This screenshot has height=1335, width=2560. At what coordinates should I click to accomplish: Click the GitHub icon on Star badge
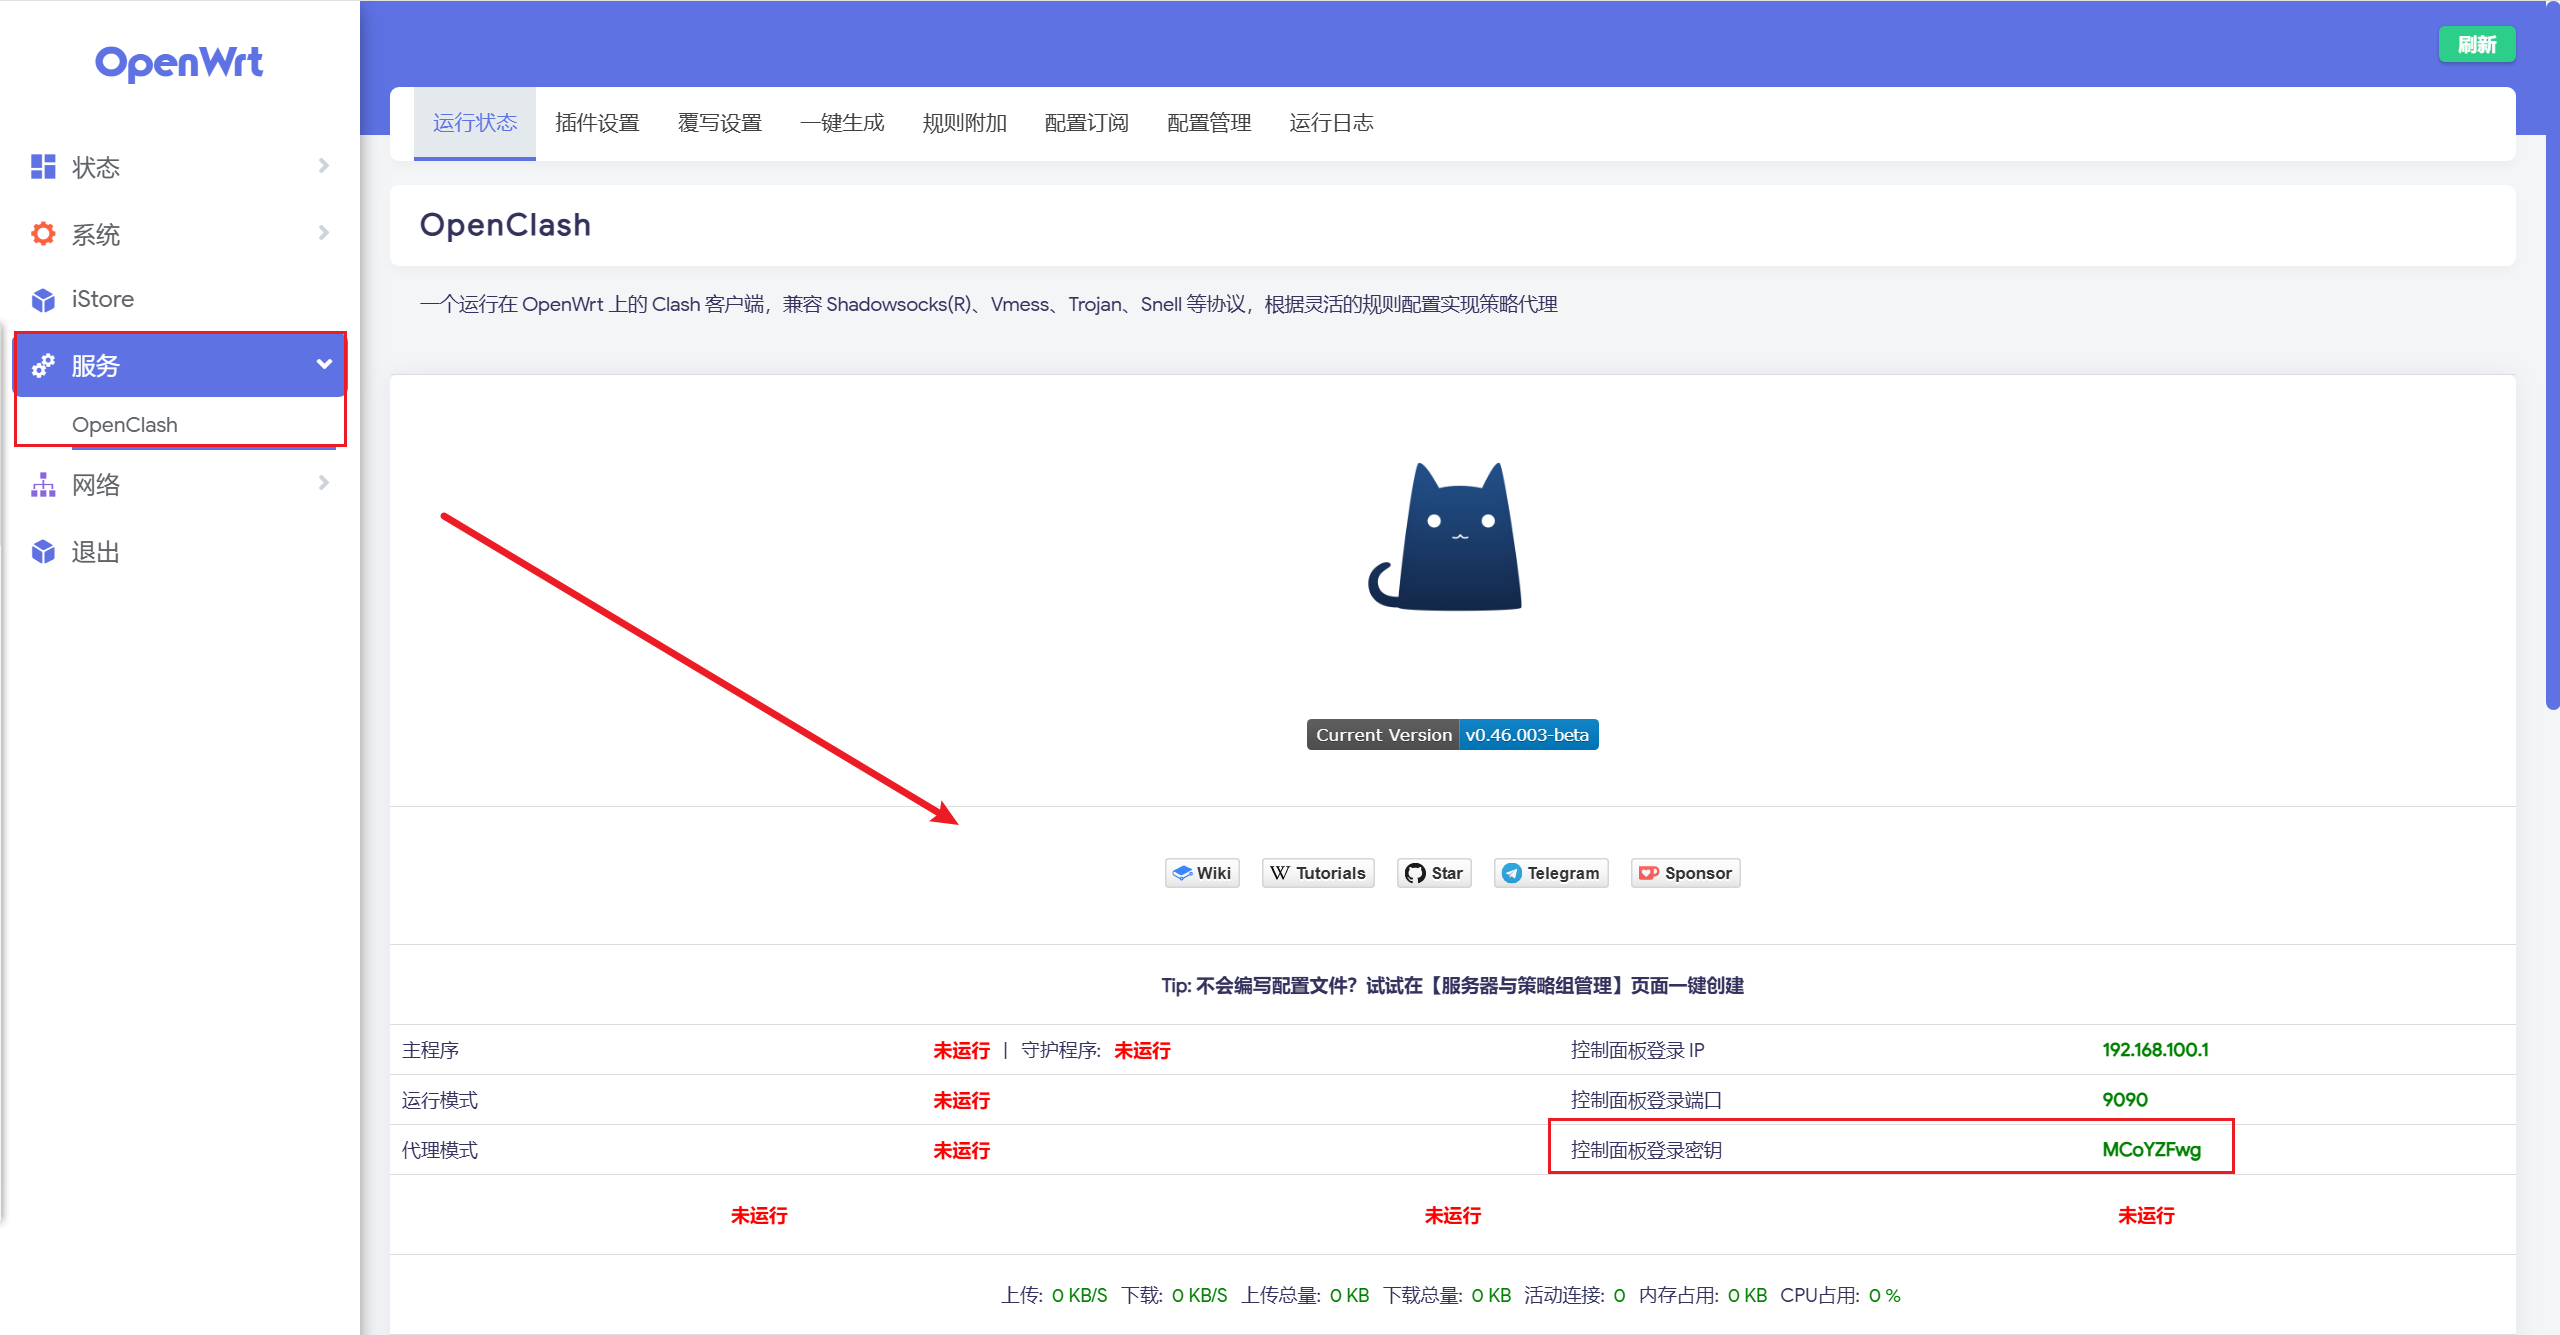[1415, 873]
